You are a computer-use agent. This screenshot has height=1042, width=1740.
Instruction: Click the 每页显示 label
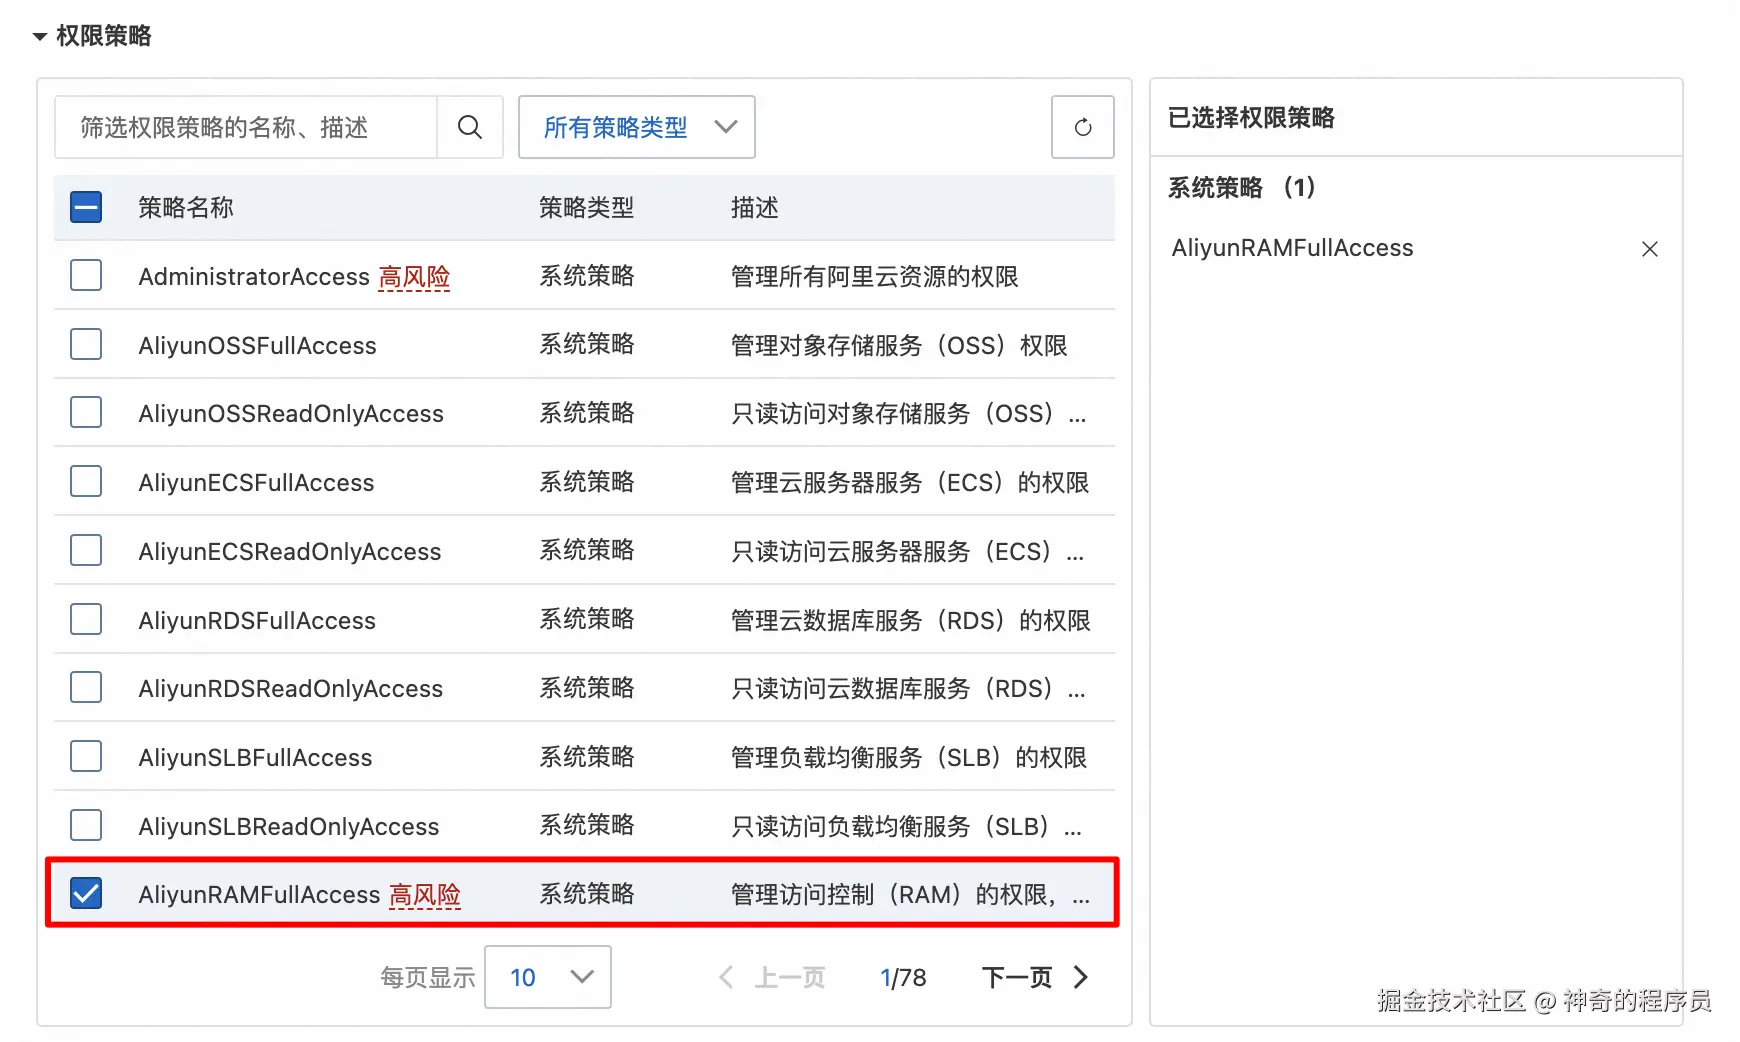[428, 977]
